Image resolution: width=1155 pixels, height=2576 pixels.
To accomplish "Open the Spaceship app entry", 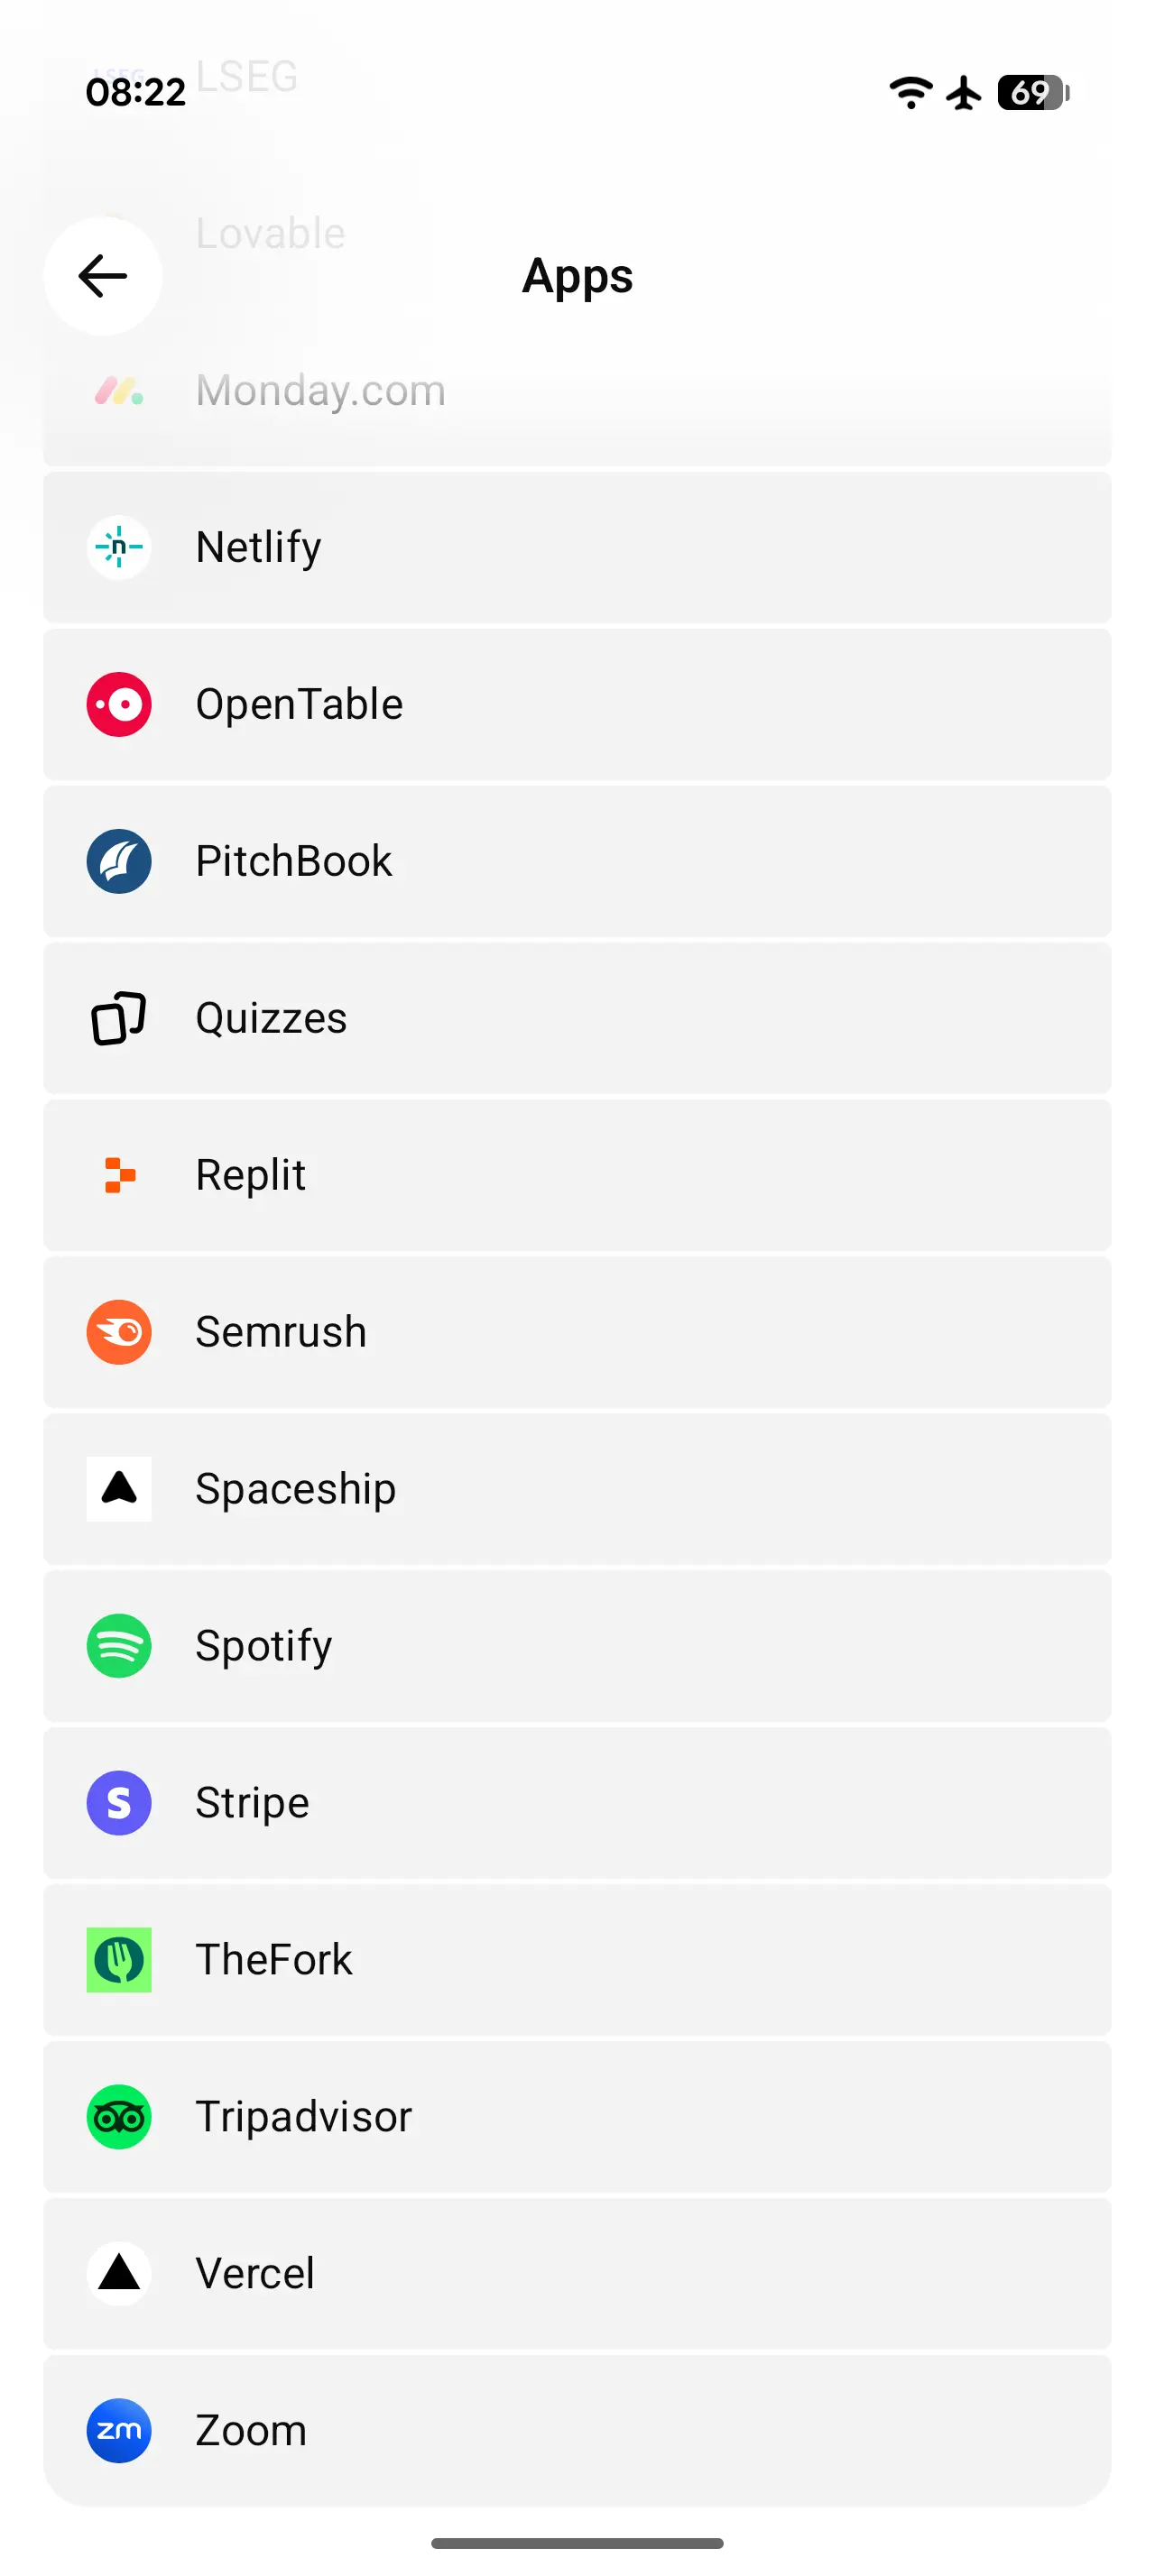I will 577,1489.
